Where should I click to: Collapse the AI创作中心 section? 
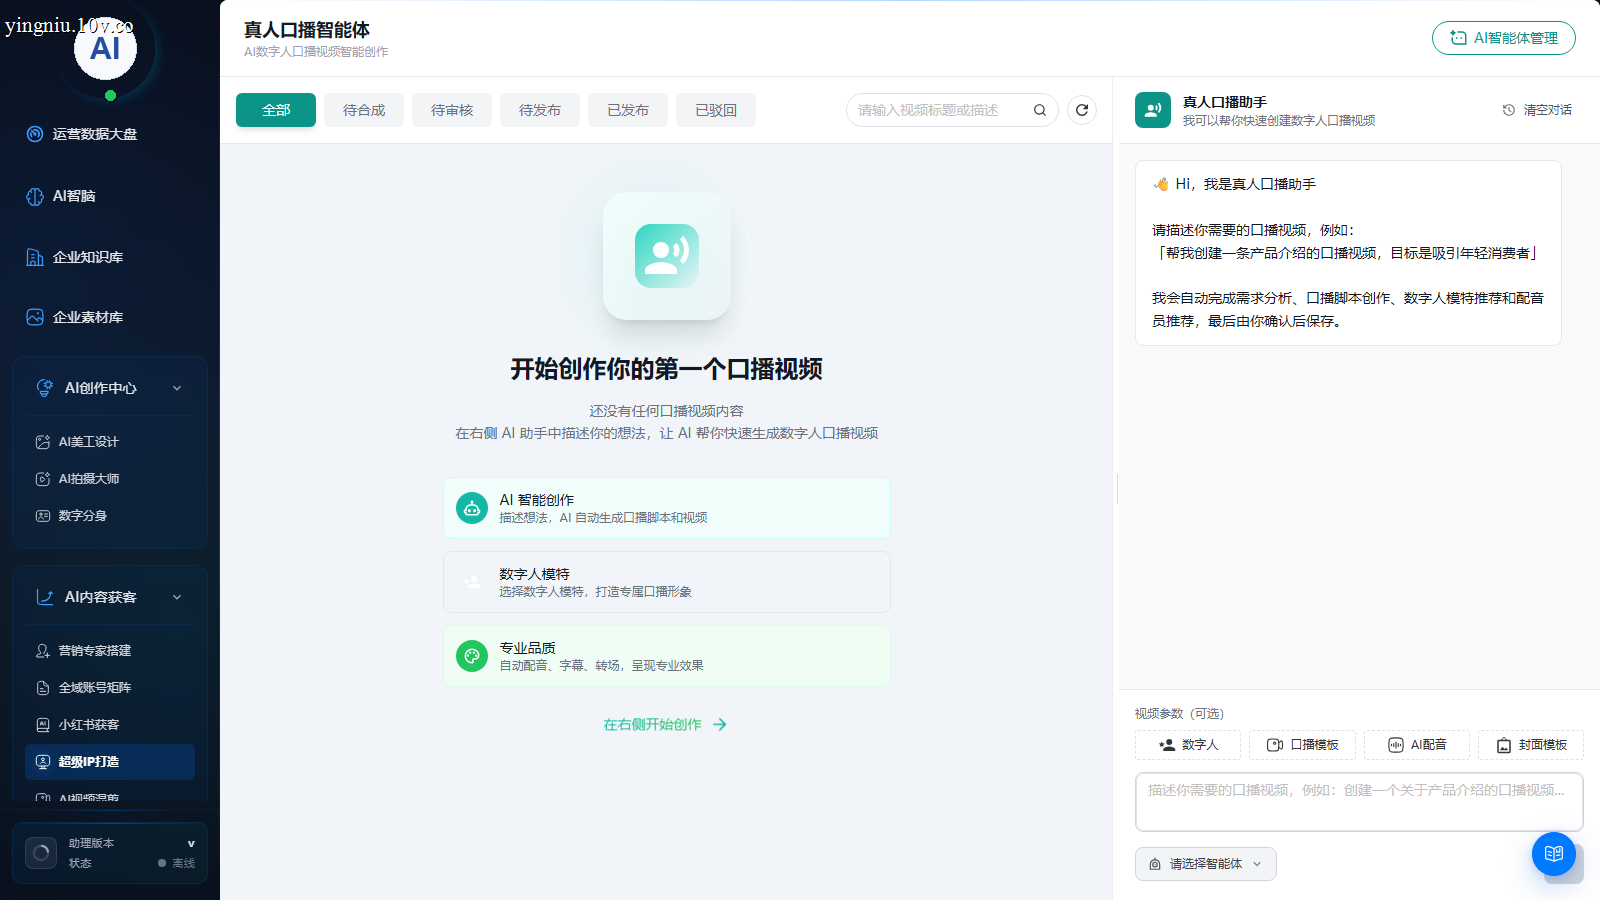[110, 388]
